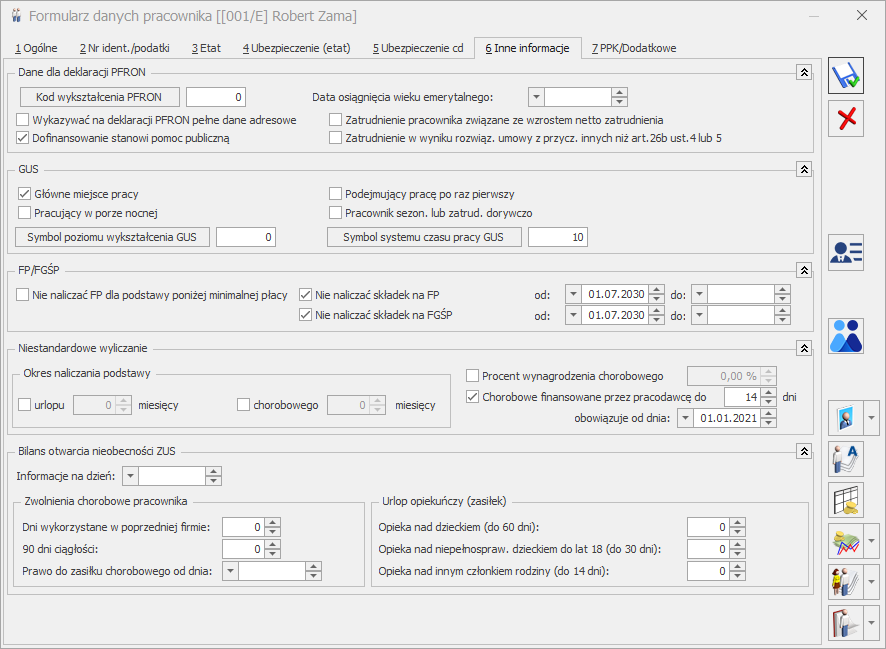Open the FP 'do' date dropdown

700,294
